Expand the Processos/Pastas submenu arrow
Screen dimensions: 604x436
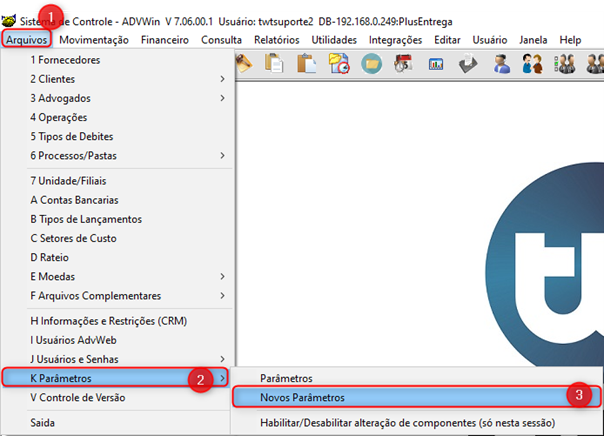click(222, 156)
